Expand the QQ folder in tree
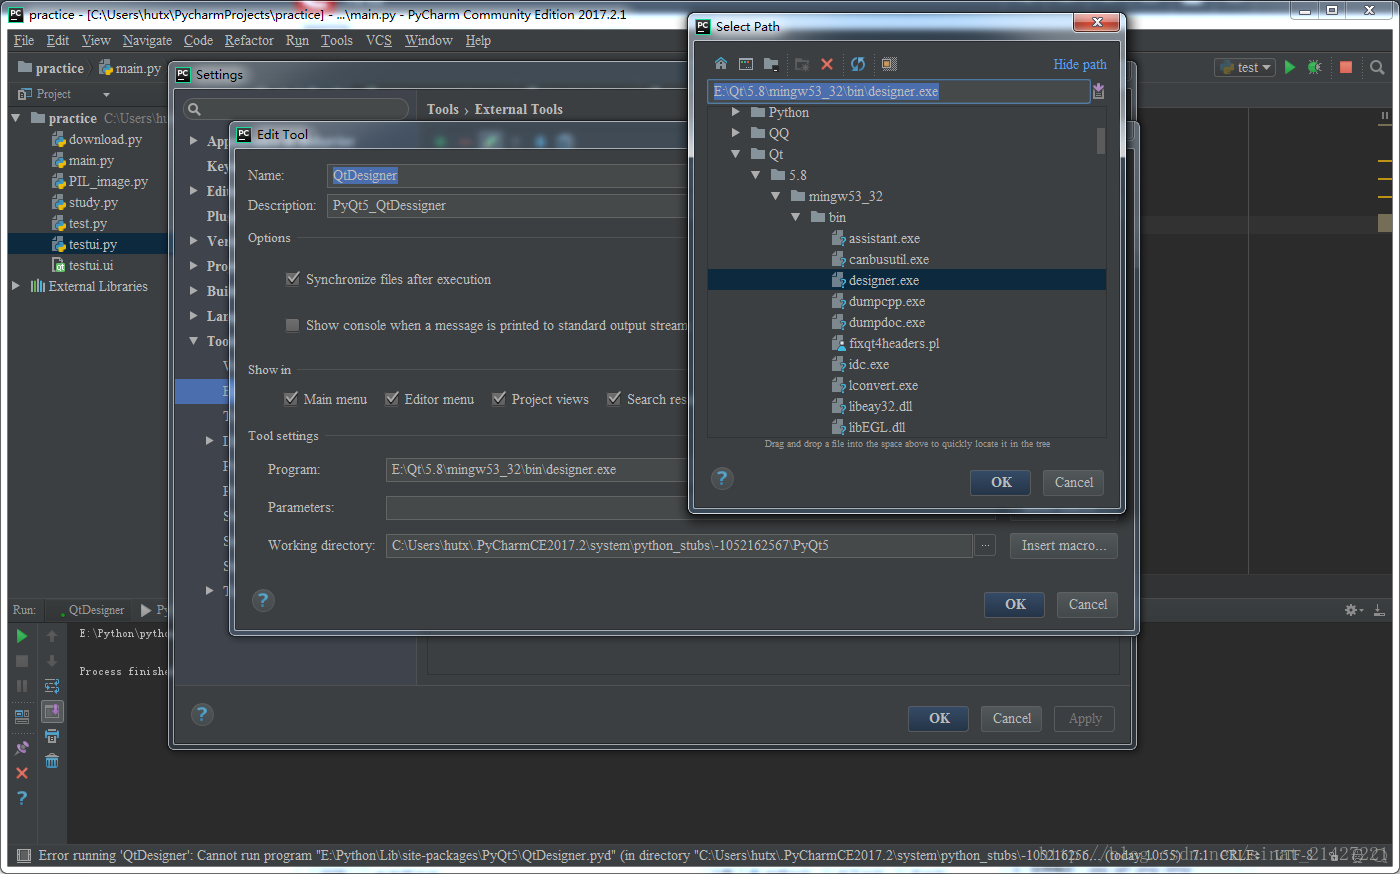Screen dimensions: 1400x874 click(x=736, y=133)
